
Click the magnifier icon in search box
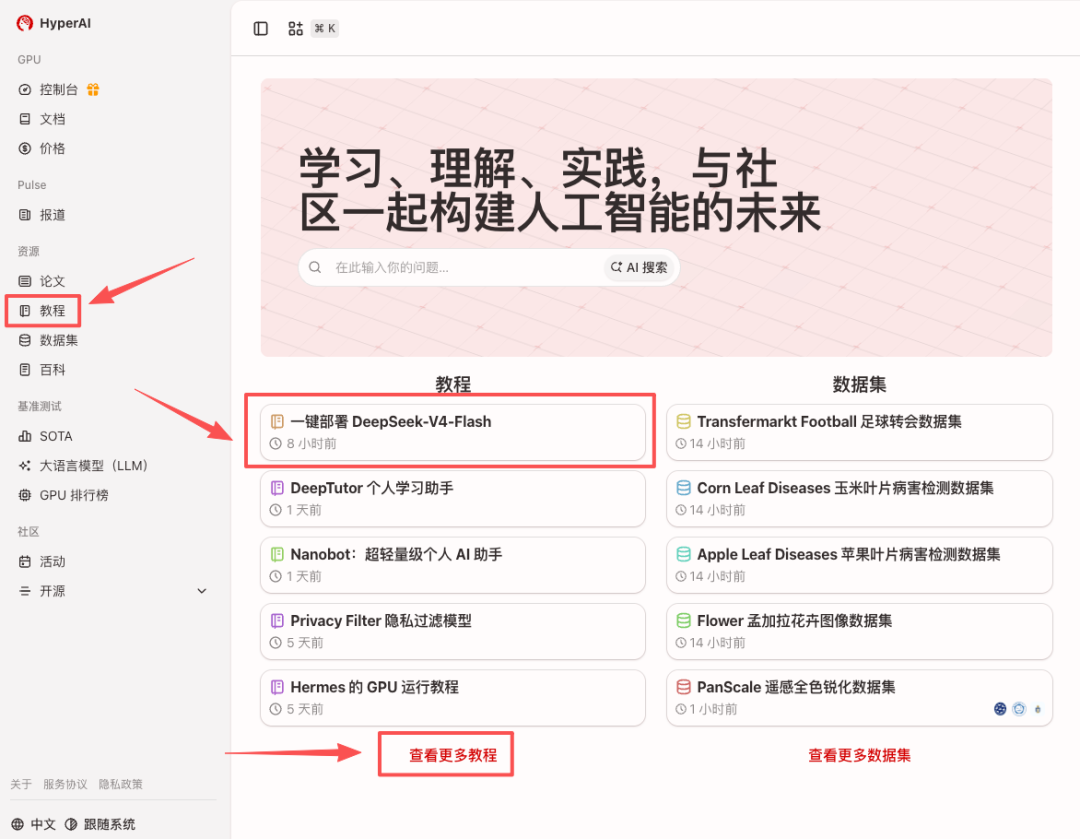click(x=315, y=267)
